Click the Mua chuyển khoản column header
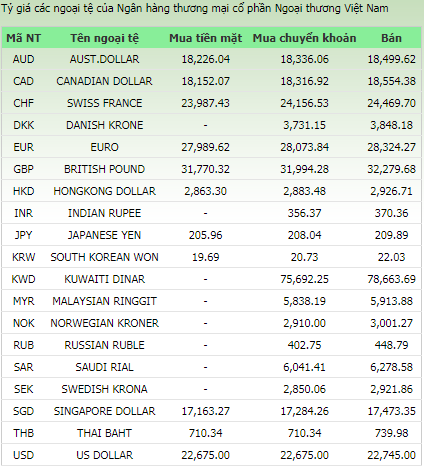The width and height of the screenshot is (424, 471). [x=304, y=38]
